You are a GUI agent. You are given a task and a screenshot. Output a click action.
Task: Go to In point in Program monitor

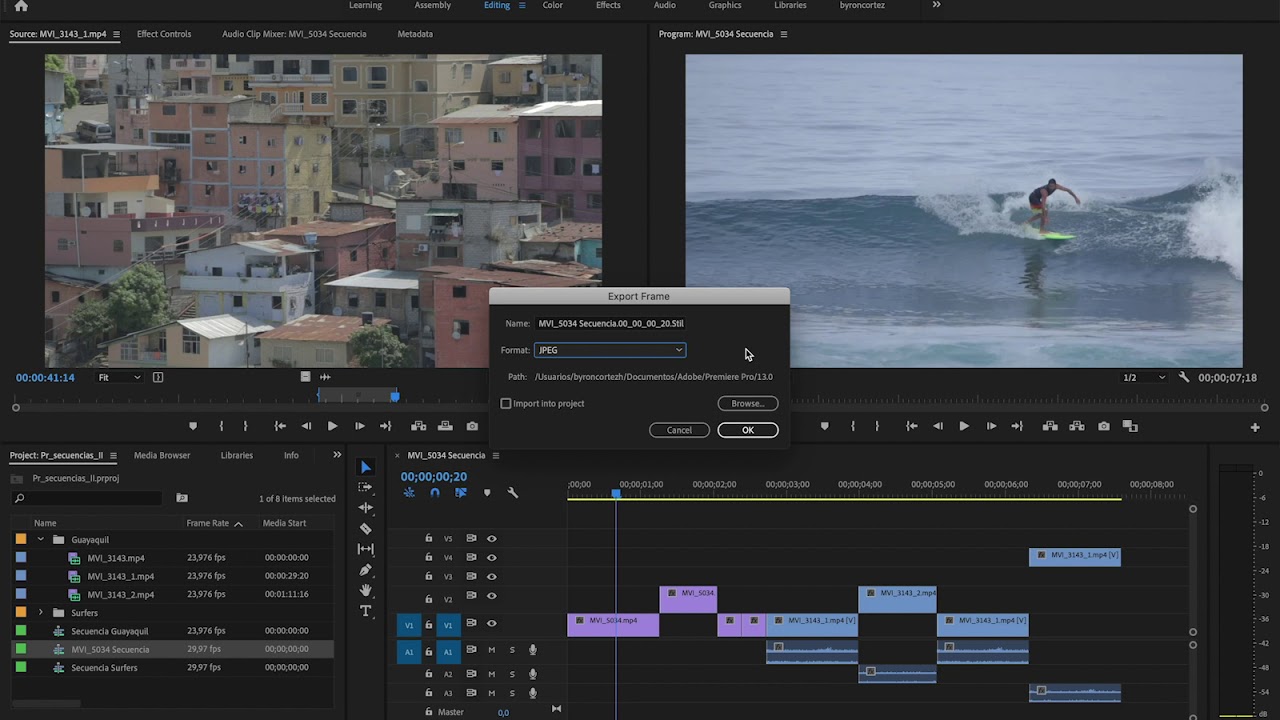pyautogui.click(x=912, y=426)
